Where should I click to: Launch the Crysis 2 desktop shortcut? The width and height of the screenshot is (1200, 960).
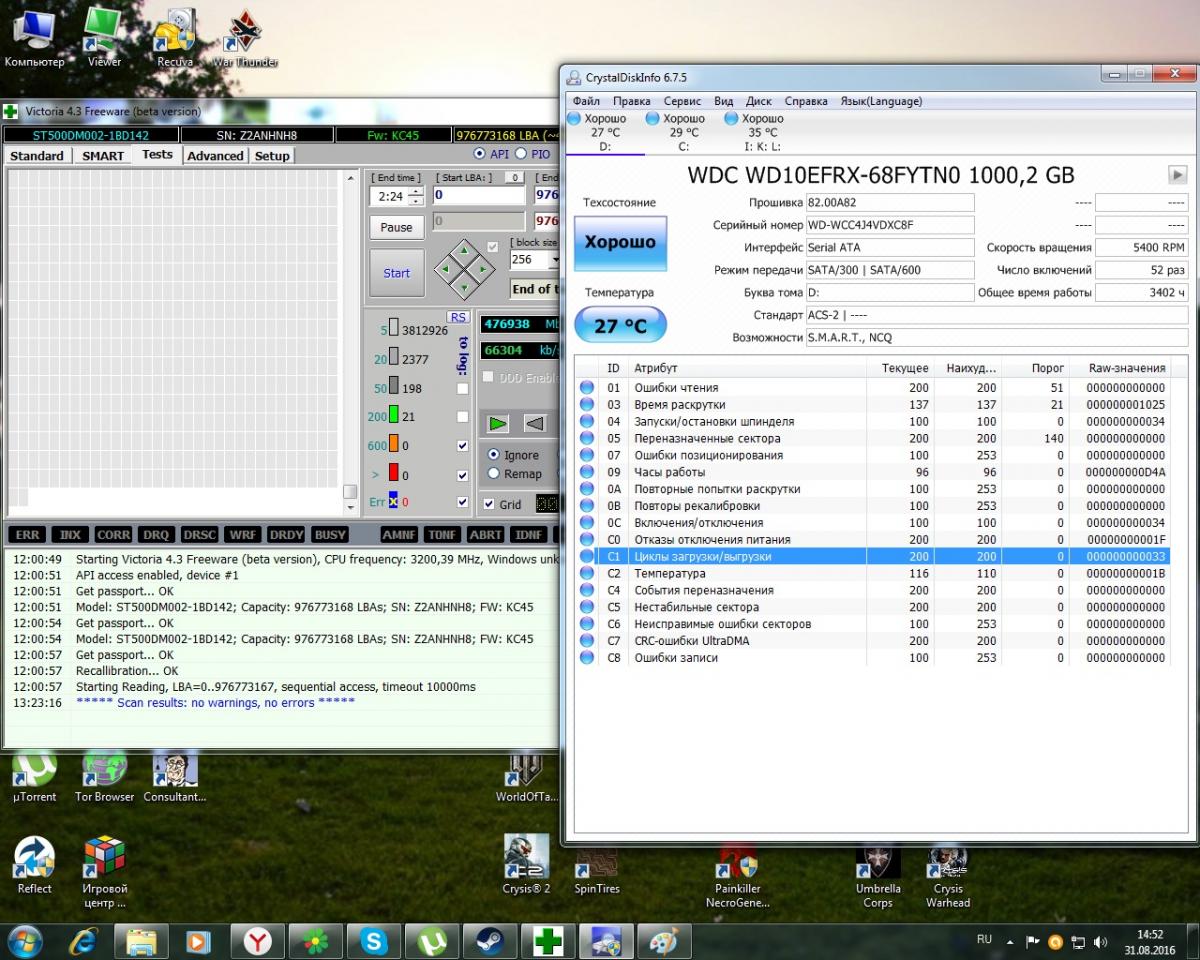click(526, 864)
